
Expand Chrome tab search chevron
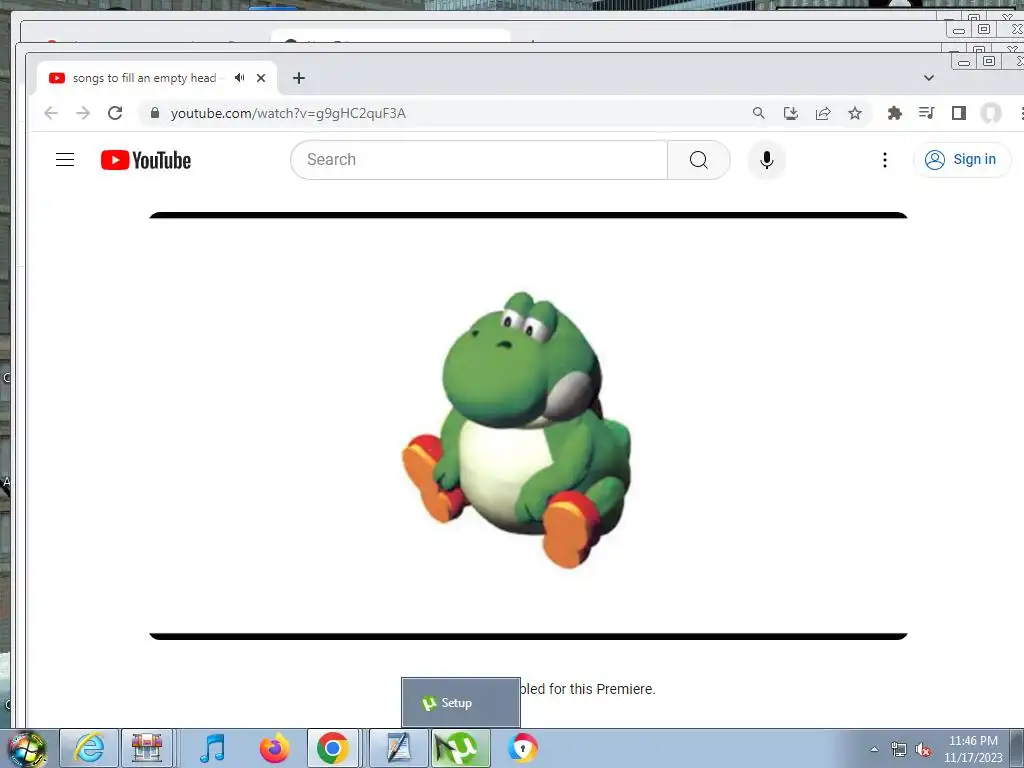point(929,78)
